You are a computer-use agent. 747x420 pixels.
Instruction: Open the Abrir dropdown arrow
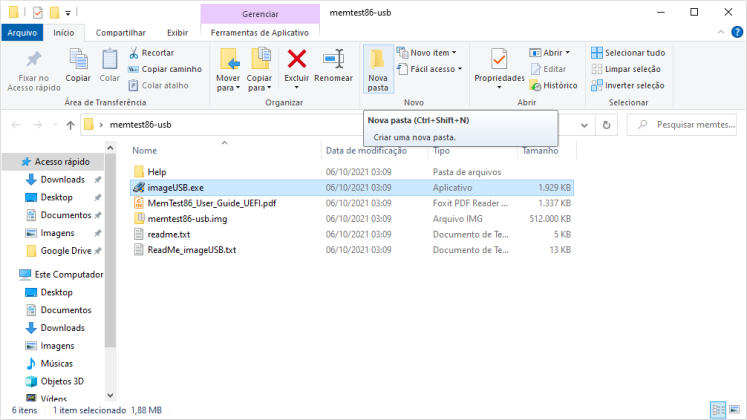(567, 53)
